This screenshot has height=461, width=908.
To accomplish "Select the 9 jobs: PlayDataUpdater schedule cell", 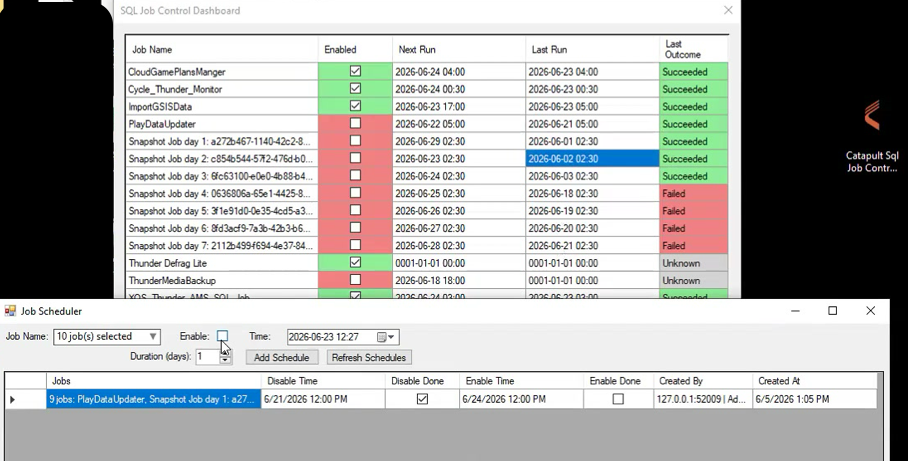I will (x=153, y=399).
